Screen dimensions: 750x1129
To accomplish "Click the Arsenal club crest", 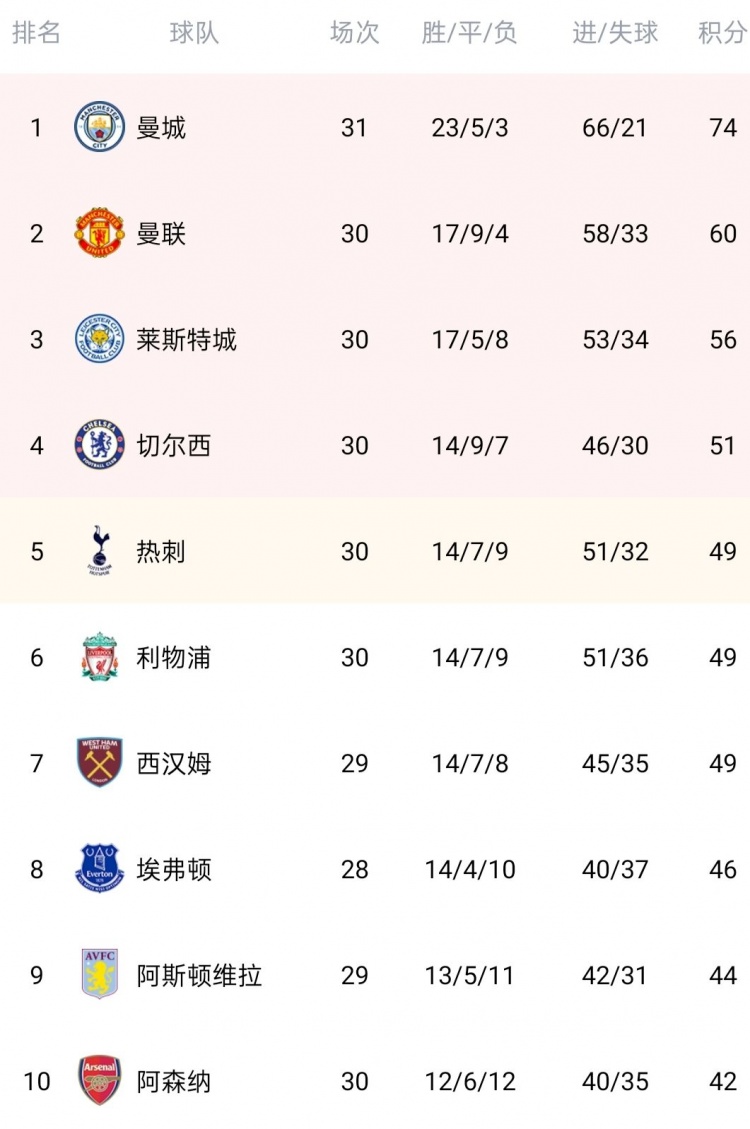I will (99, 1080).
